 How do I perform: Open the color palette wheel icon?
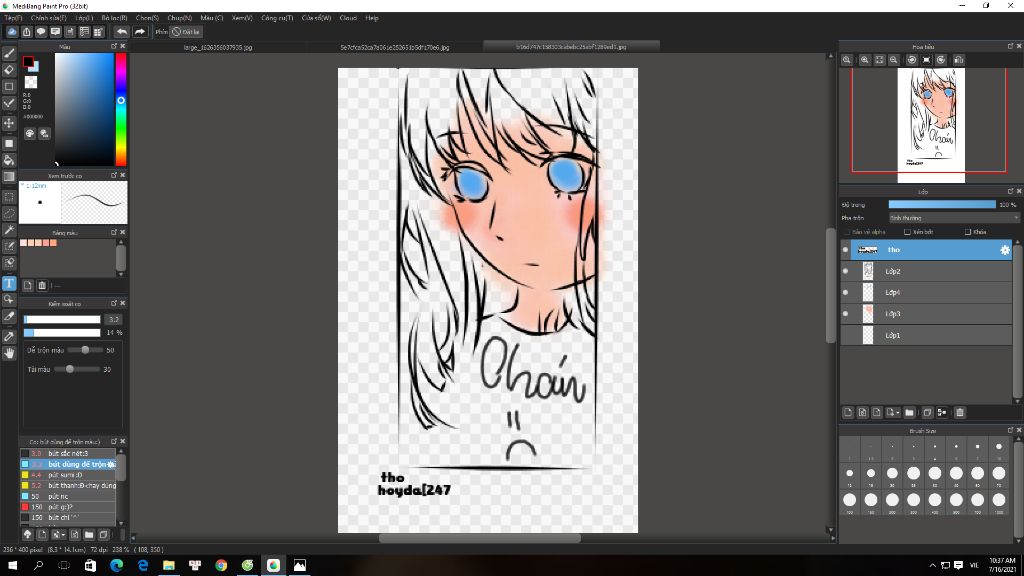[30, 133]
